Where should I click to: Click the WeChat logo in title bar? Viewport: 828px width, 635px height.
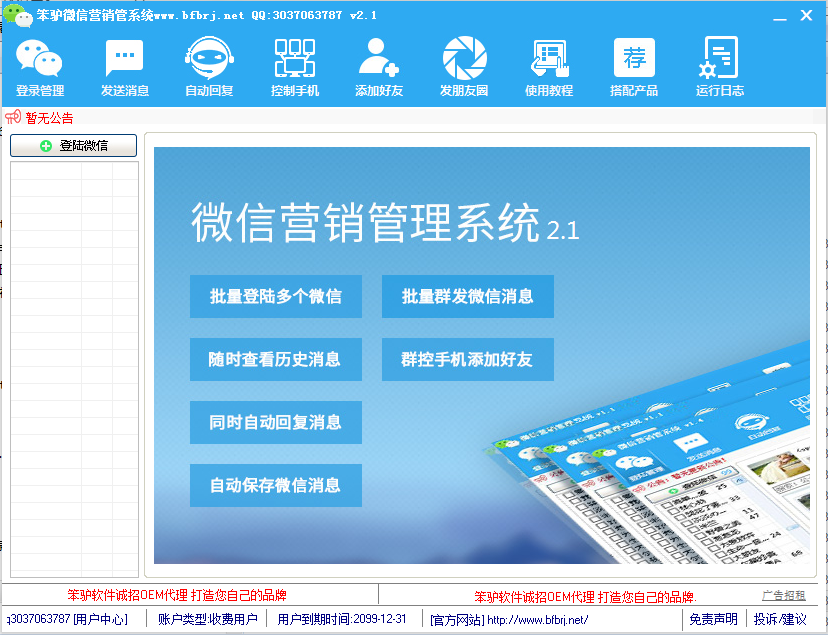click(x=17, y=15)
